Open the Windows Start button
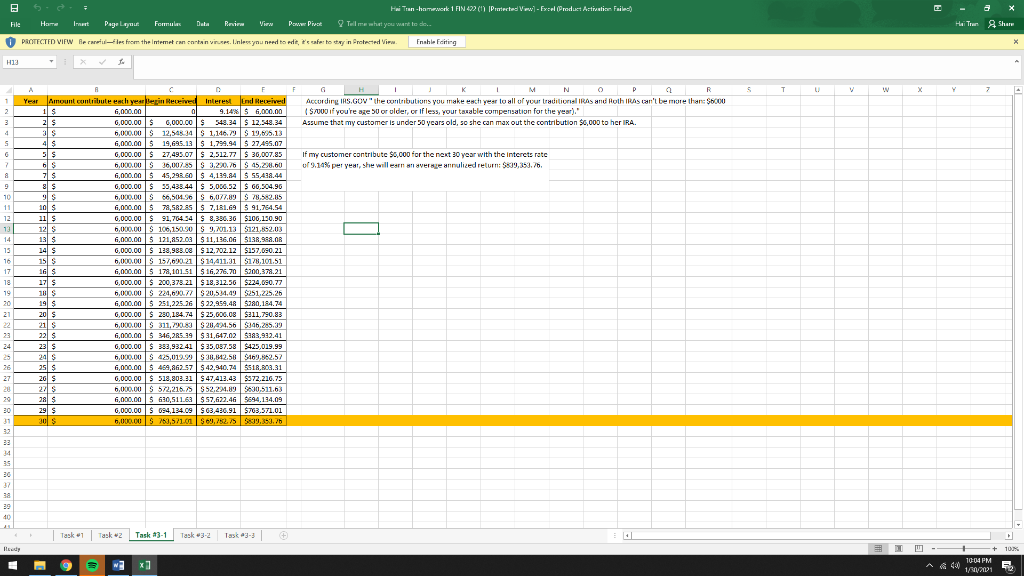Image resolution: width=1024 pixels, height=576 pixels. click(x=12, y=565)
